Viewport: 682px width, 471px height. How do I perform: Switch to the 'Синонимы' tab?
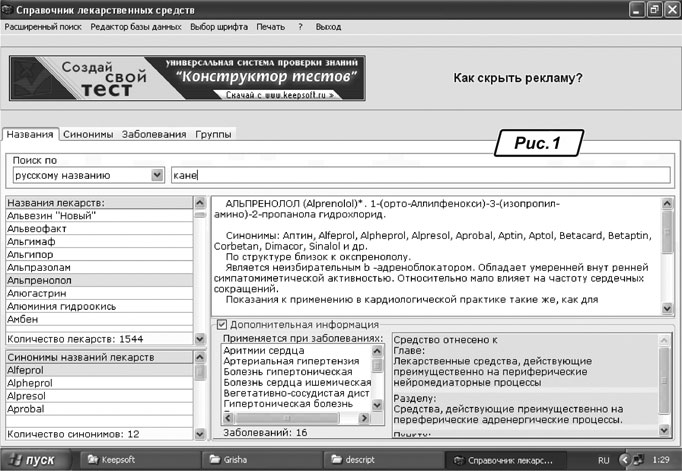[x=88, y=134]
